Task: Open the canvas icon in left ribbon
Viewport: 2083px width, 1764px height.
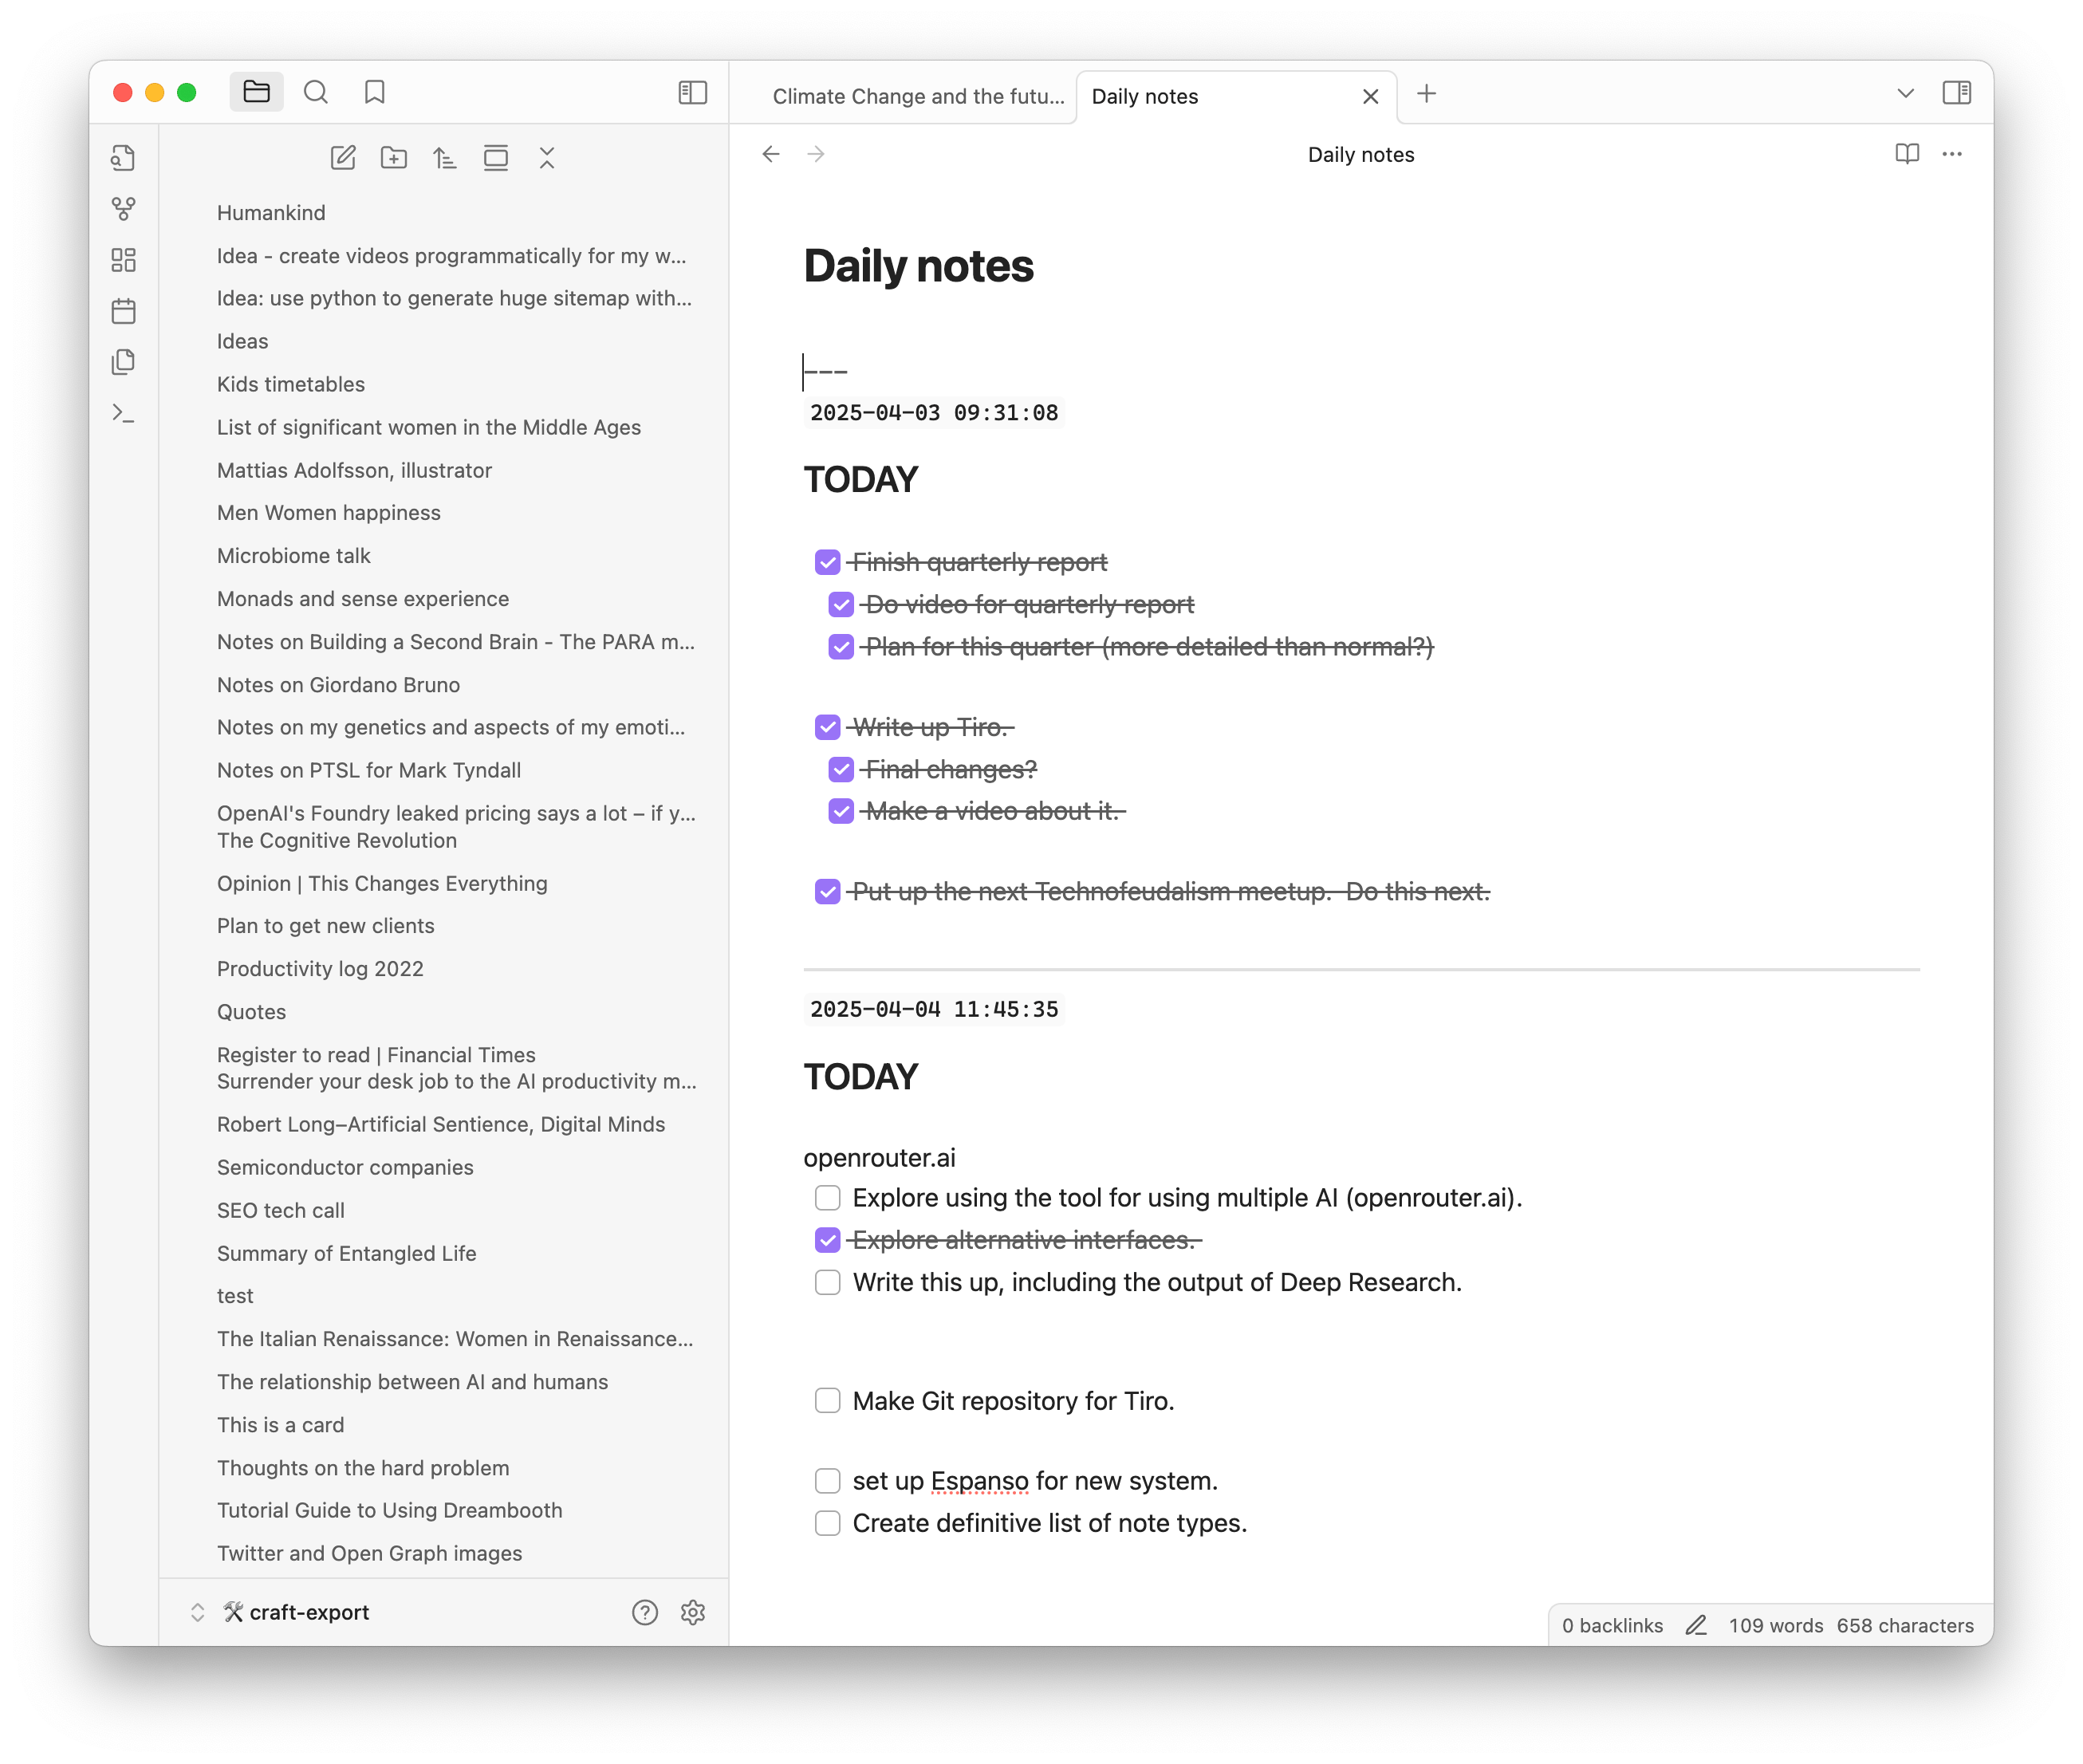Action: pyautogui.click(x=124, y=260)
